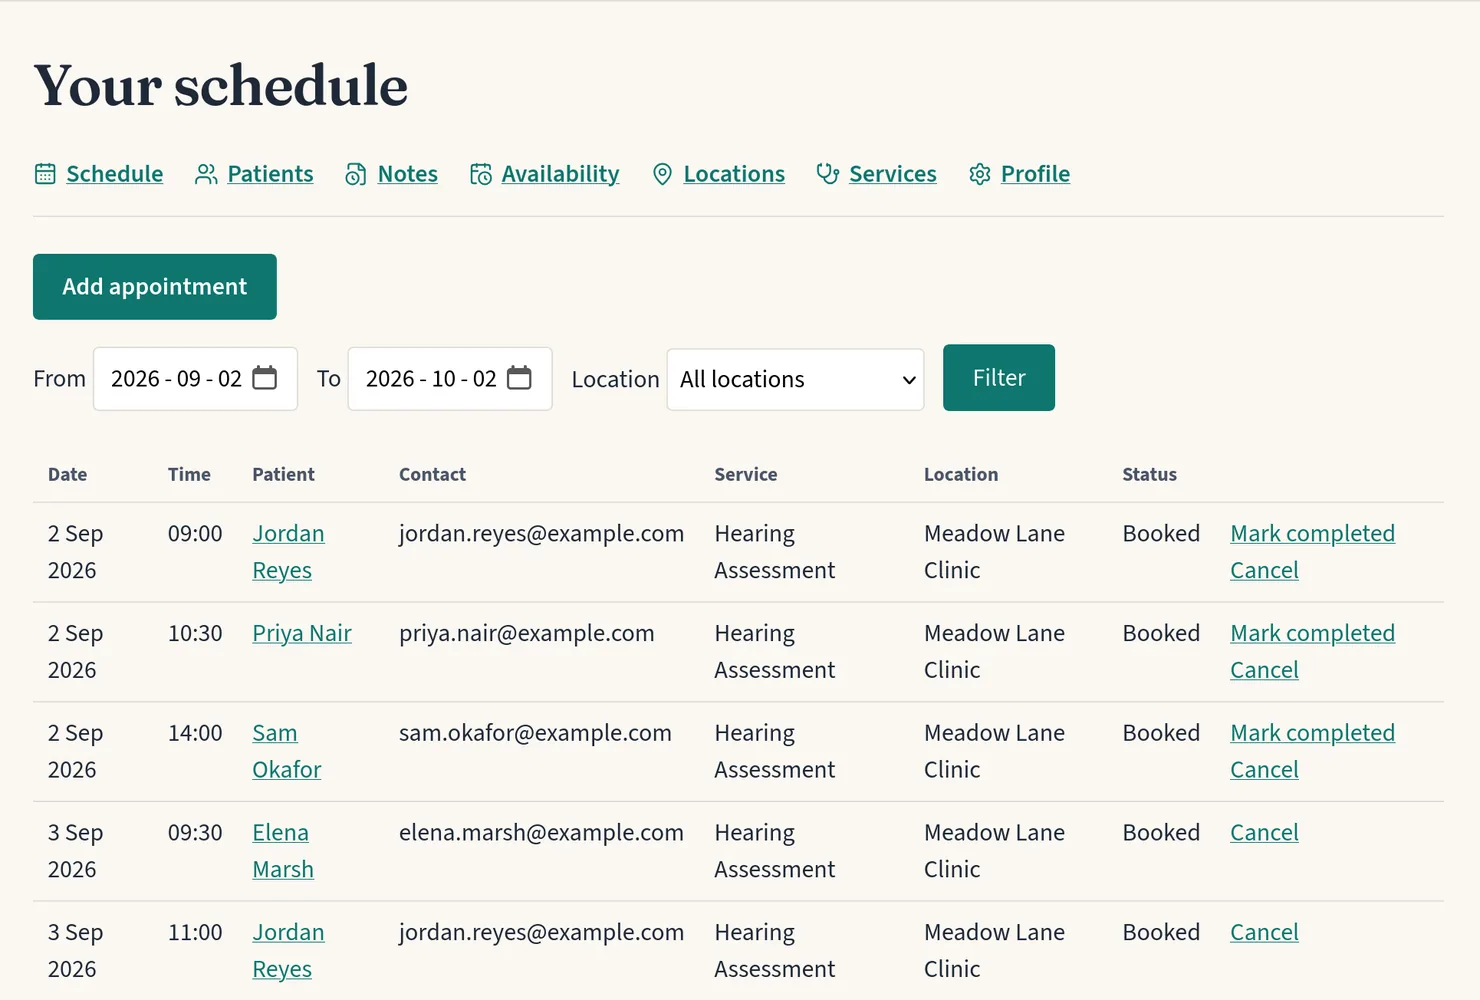Viewport: 1480px width, 1000px height.
Task: Cancel Sam Okafor 14:00 appointment
Action: pyautogui.click(x=1264, y=770)
